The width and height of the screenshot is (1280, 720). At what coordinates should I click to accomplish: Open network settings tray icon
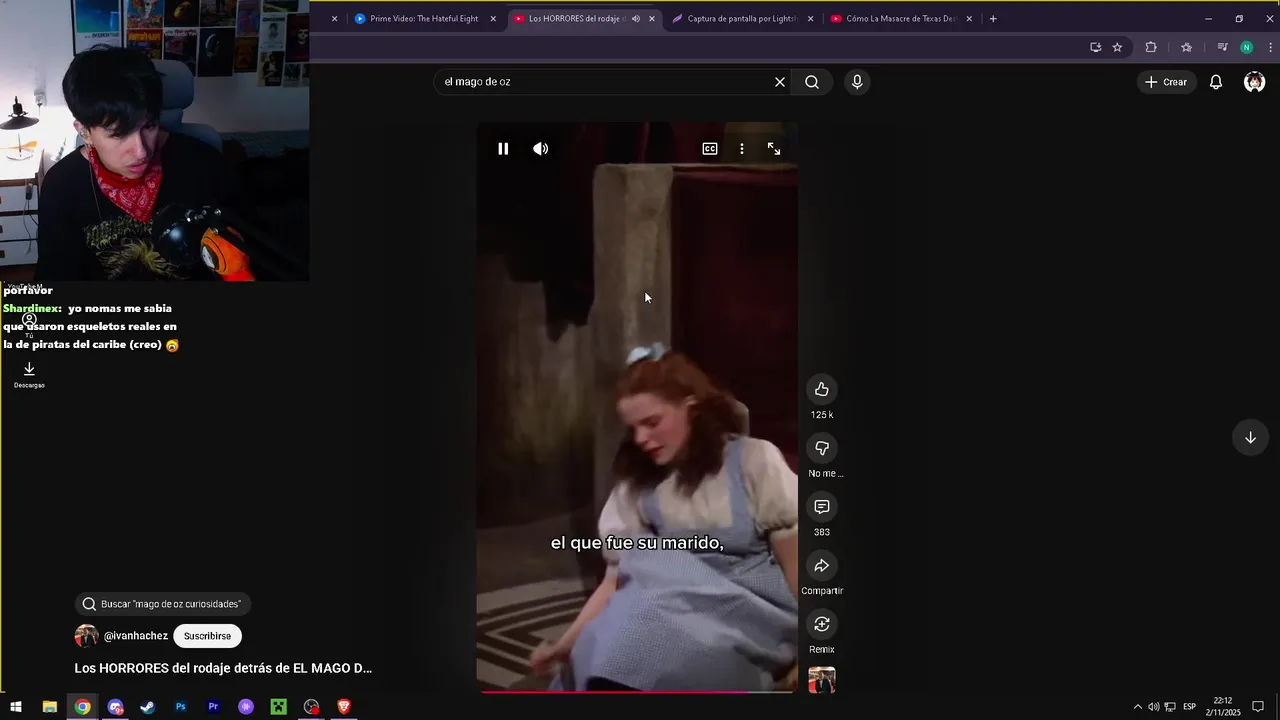1170,707
